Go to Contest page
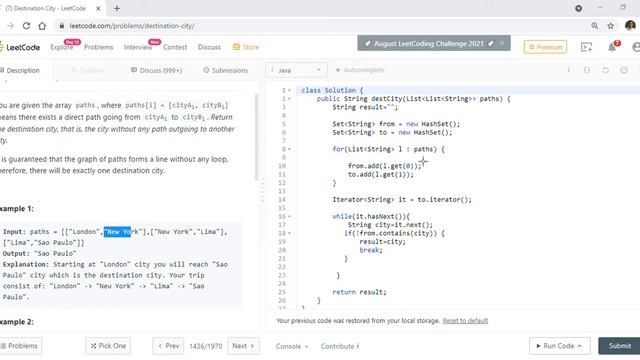640x360 pixels. pos(175,47)
